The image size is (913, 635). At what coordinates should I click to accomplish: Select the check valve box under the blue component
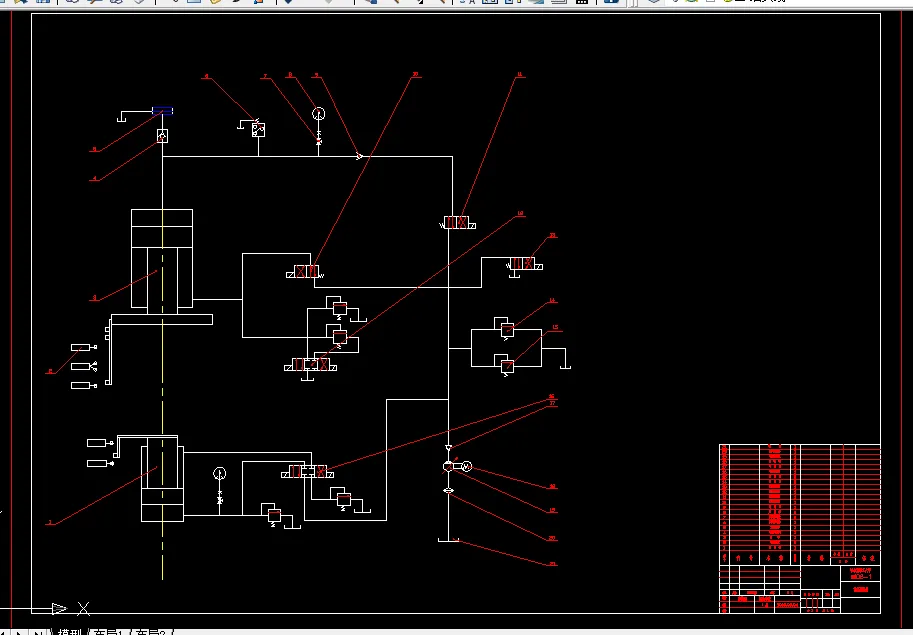tap(162, 136)
